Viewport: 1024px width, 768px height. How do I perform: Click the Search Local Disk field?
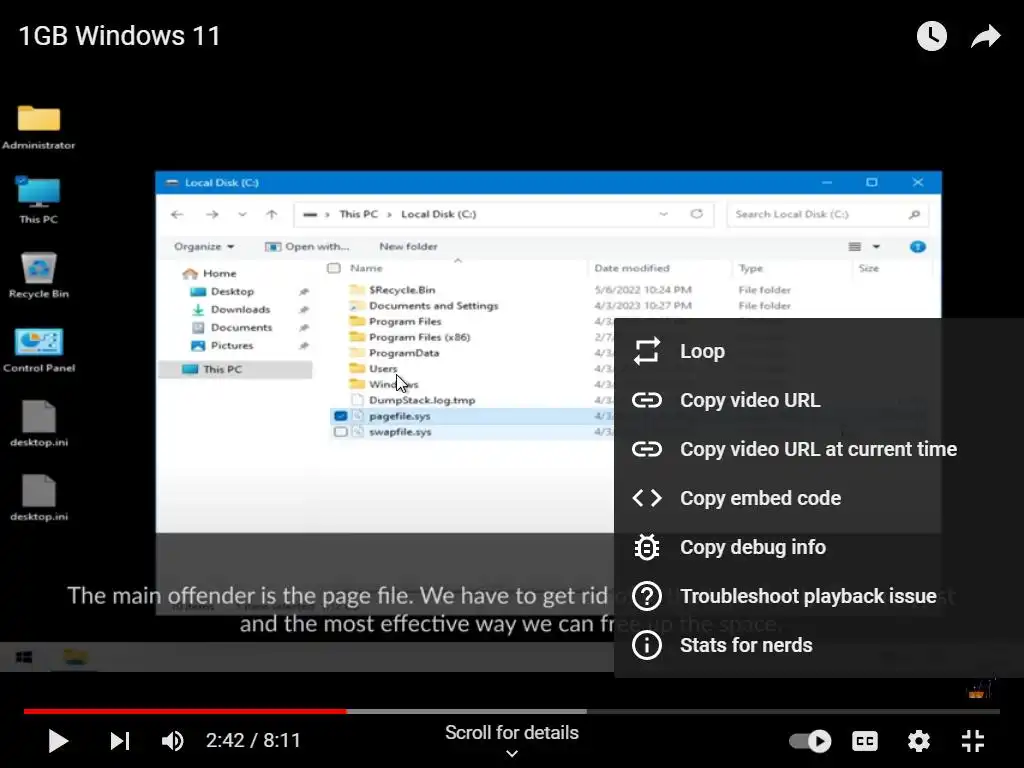tap(827, 214)
